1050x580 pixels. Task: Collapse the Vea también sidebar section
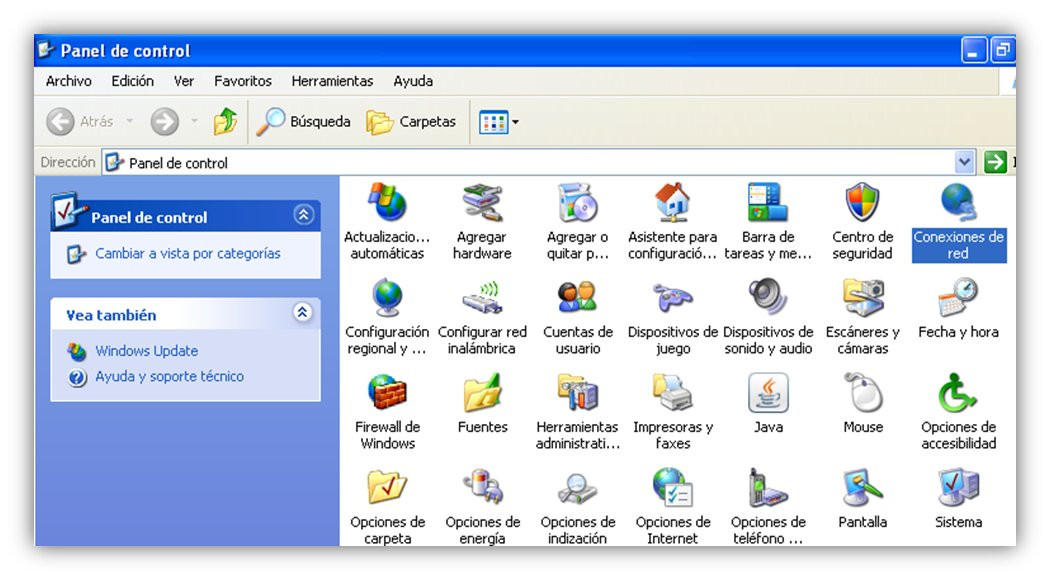303,313
